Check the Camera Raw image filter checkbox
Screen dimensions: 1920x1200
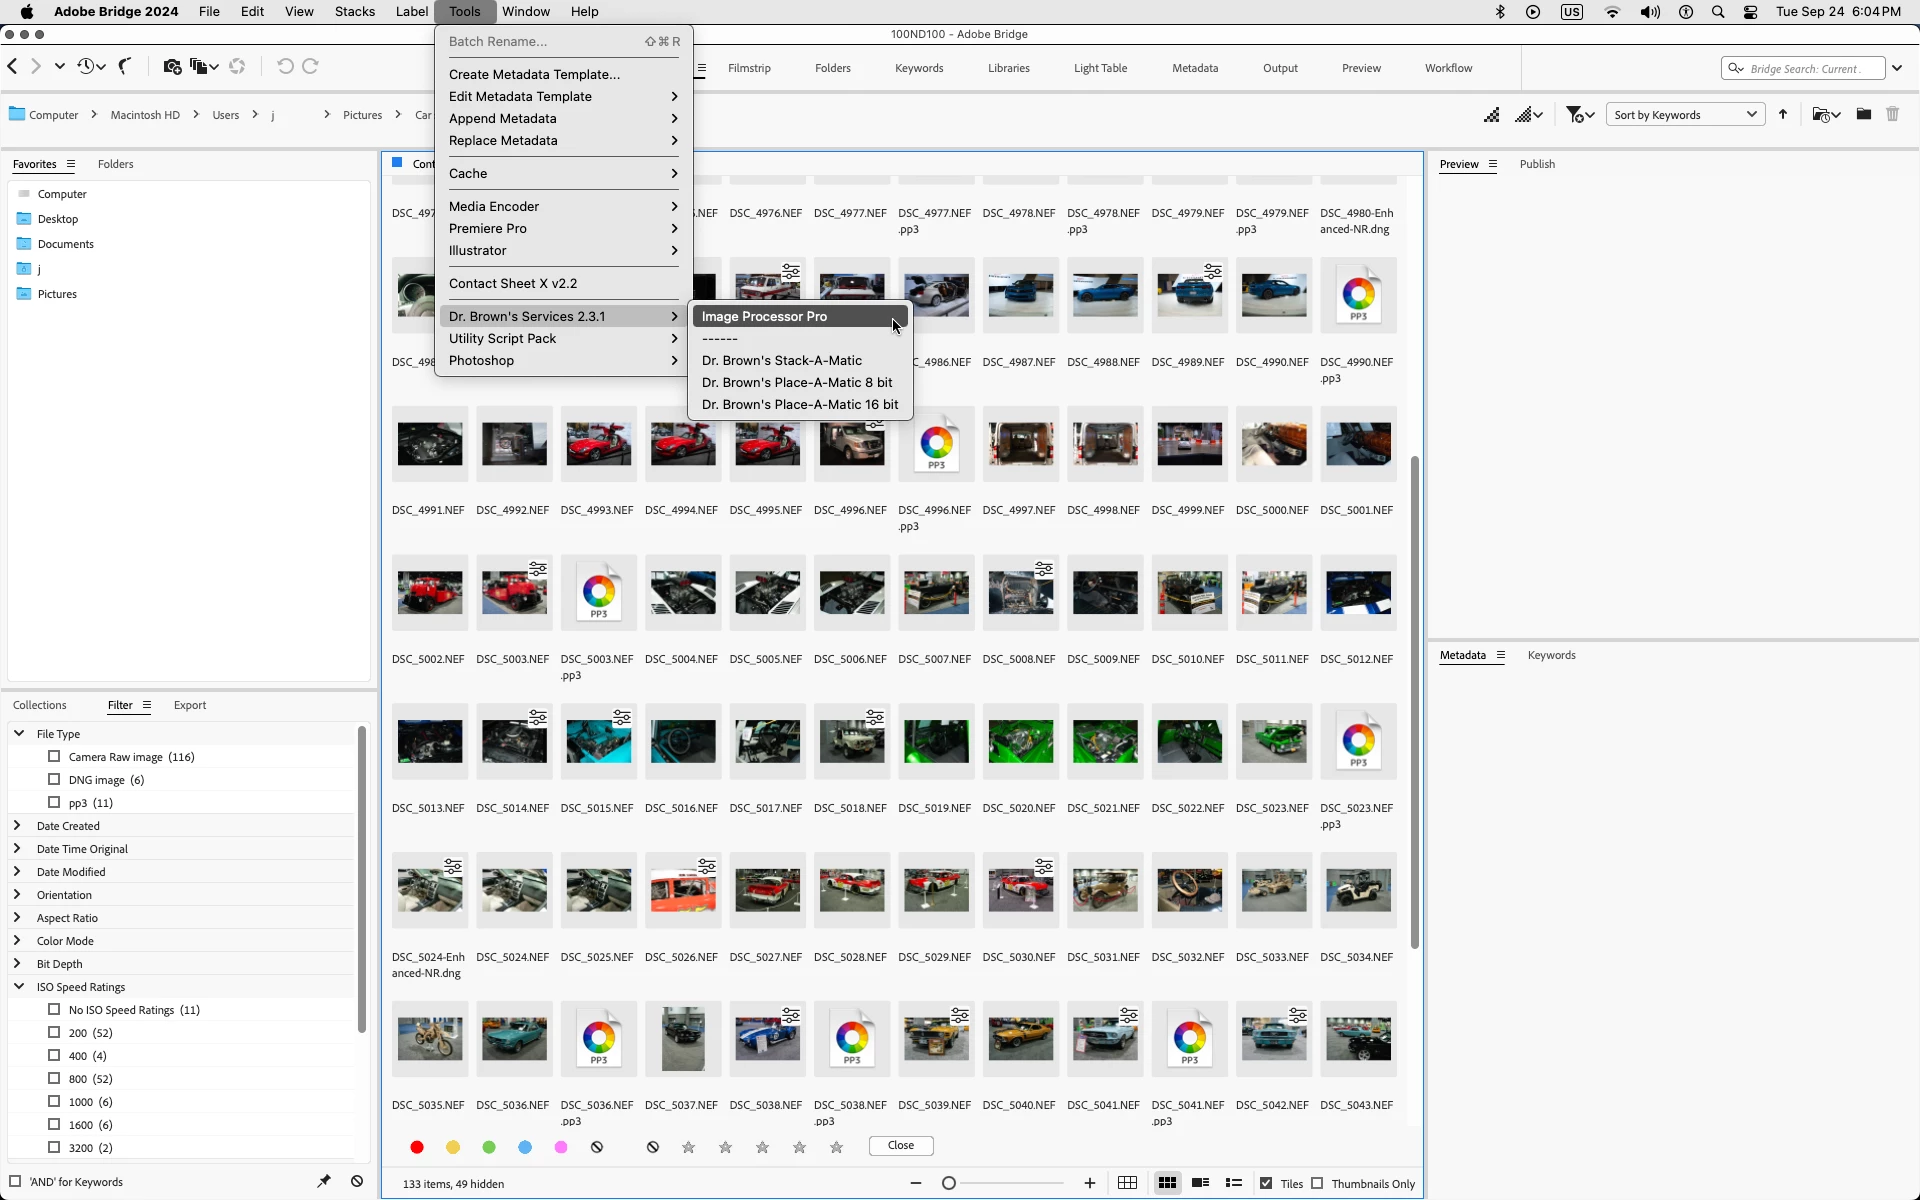[x=55, y=757]
